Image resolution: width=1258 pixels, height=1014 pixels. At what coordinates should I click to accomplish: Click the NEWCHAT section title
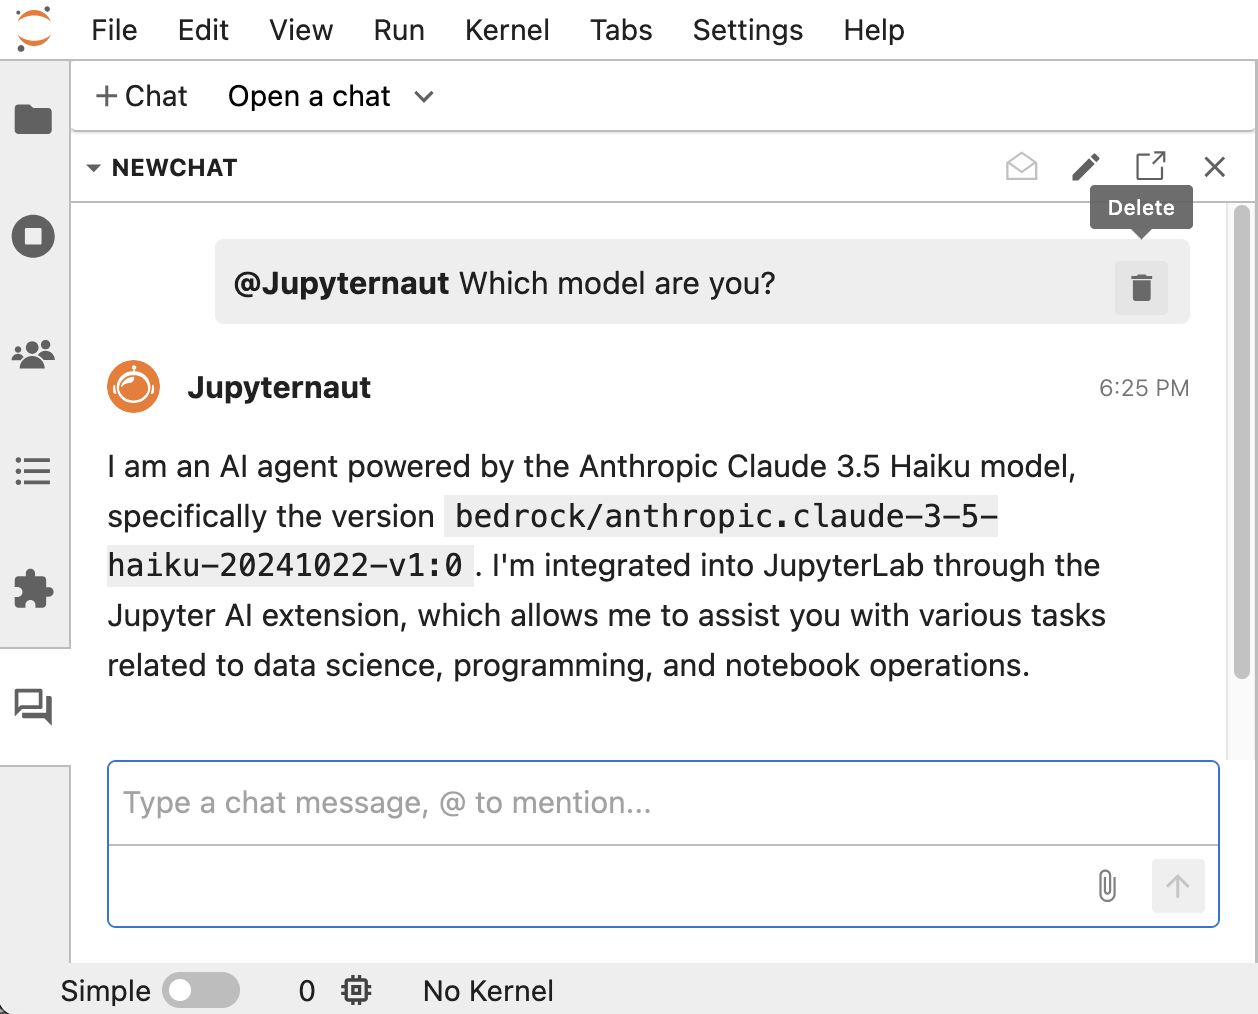[174, 168]
